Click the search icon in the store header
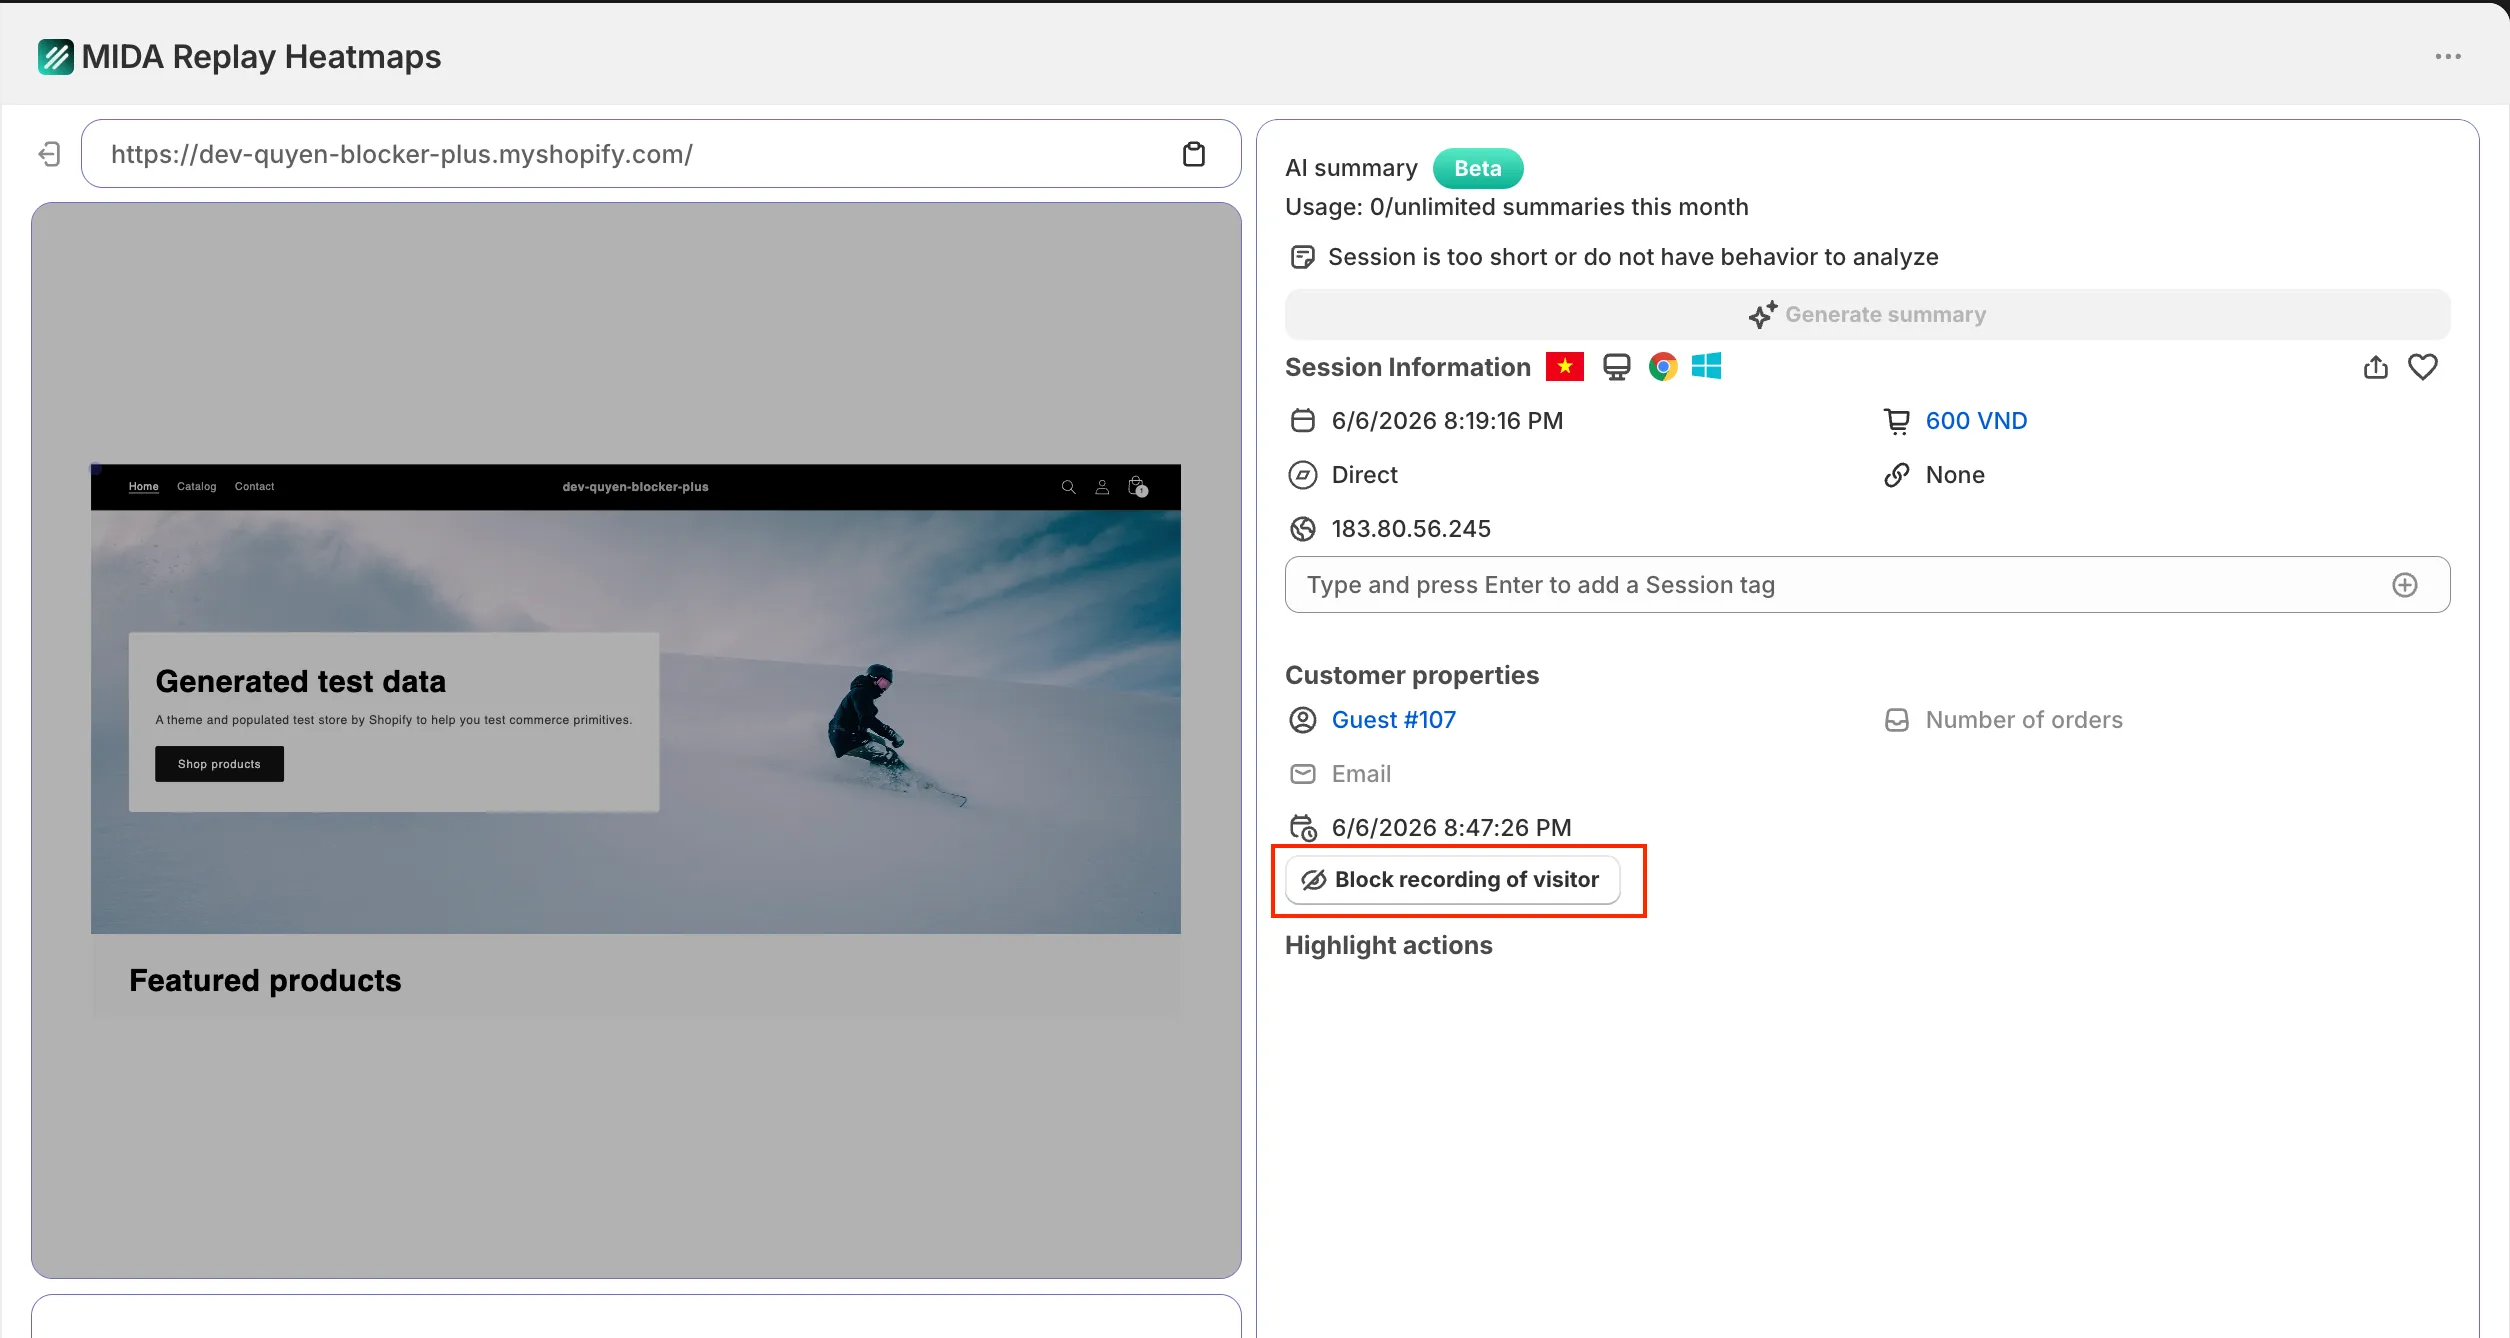The image size is (2510, 1338). [x=1068, y=487]
